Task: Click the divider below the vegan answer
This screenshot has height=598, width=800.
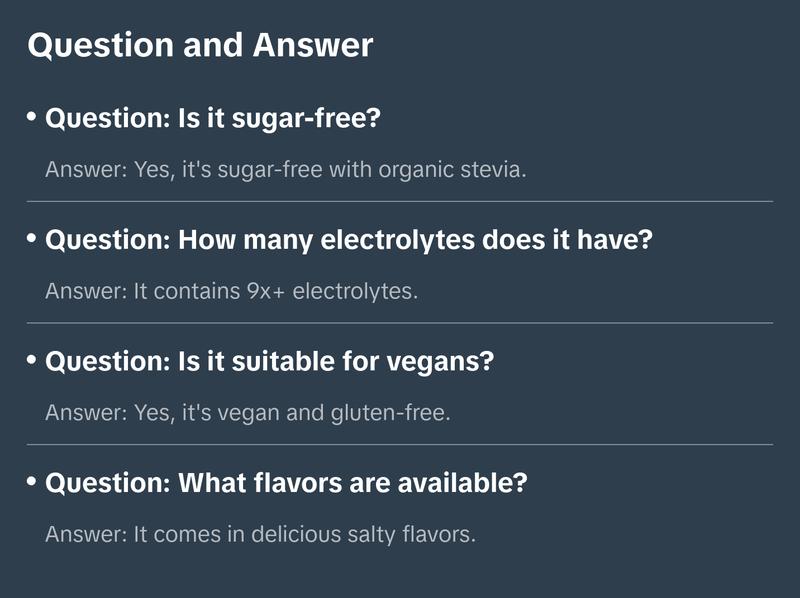Action: (x=400, y=444)
